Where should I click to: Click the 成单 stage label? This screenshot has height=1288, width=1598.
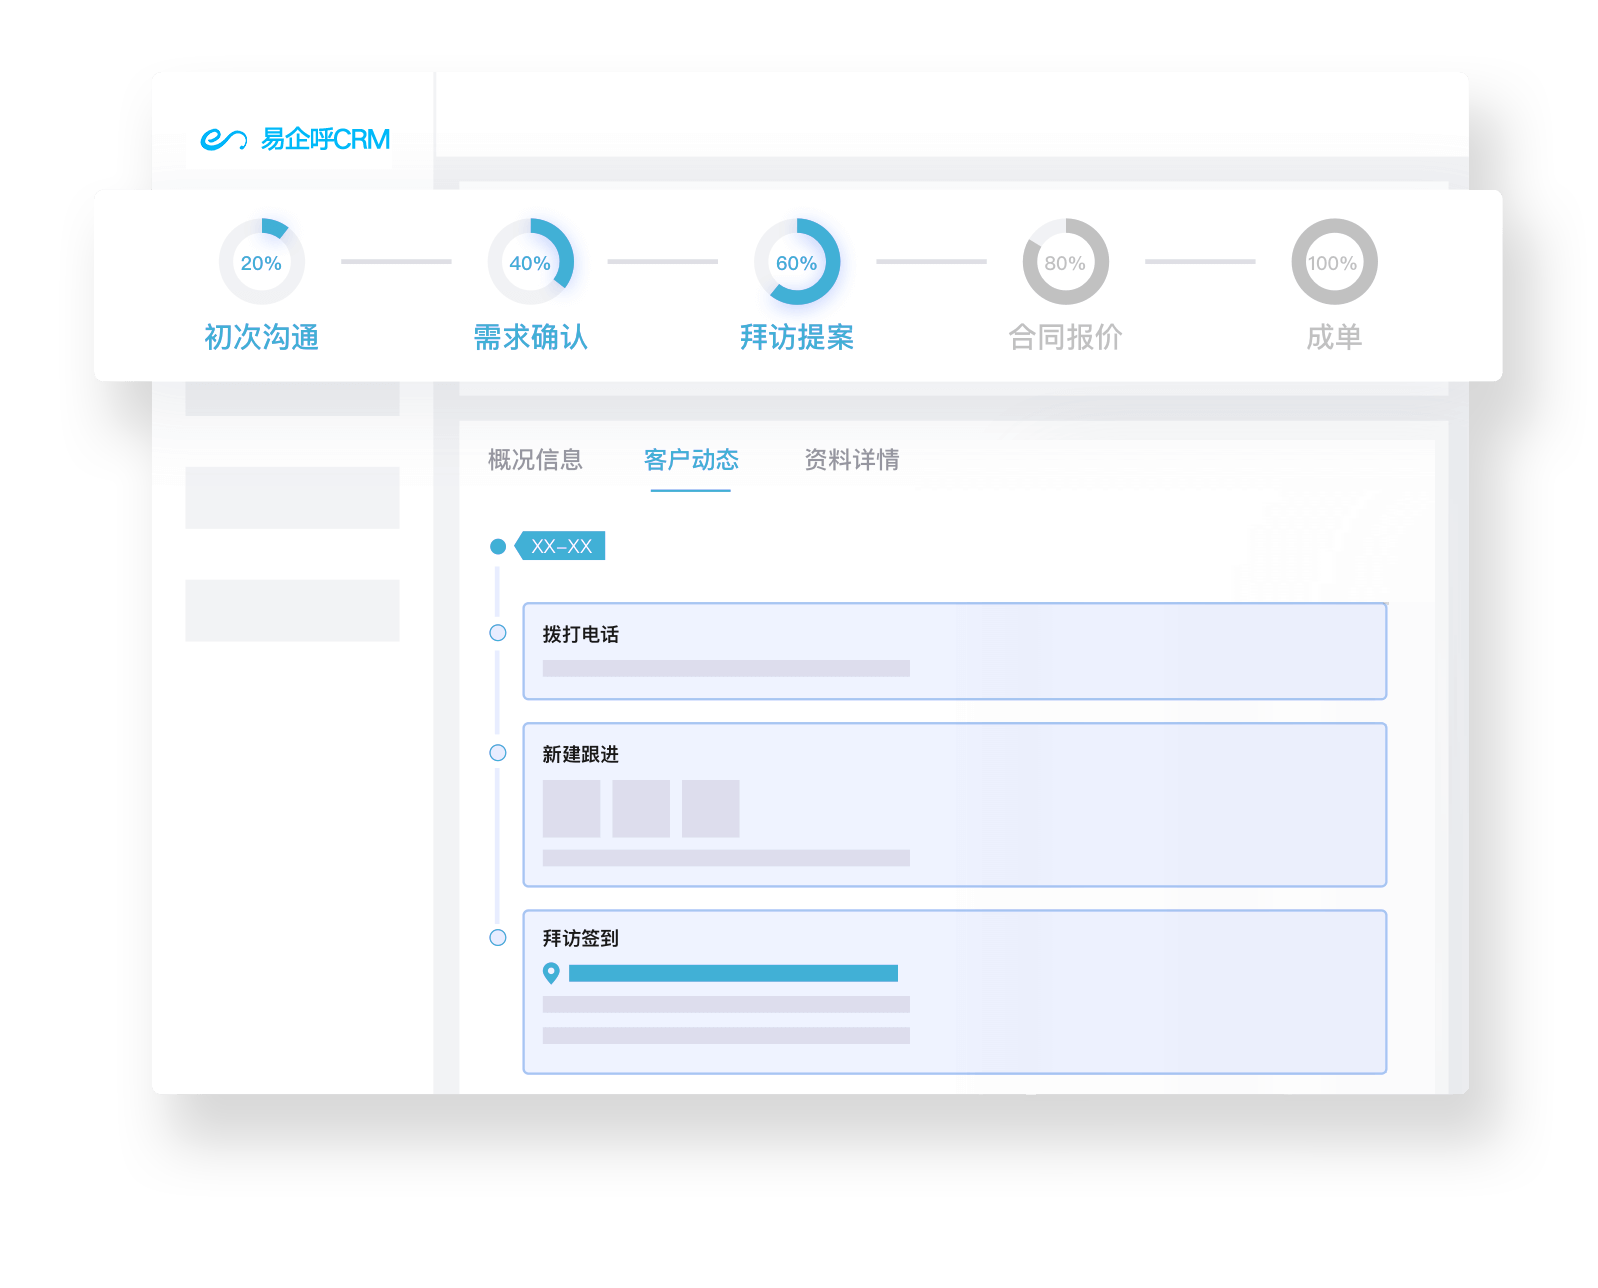click(x=1334, y=338)
